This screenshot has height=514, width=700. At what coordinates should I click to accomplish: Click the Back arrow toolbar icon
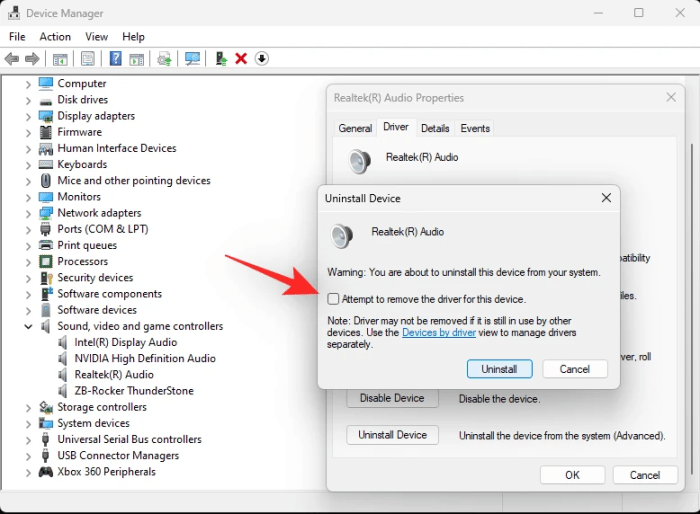(12, 59)
